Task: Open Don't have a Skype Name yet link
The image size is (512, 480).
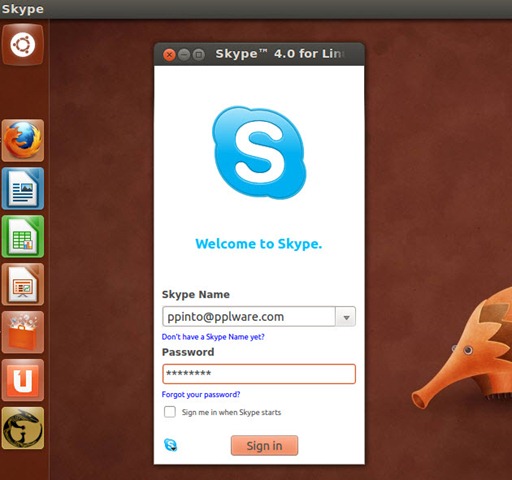Action: [213, 337]
